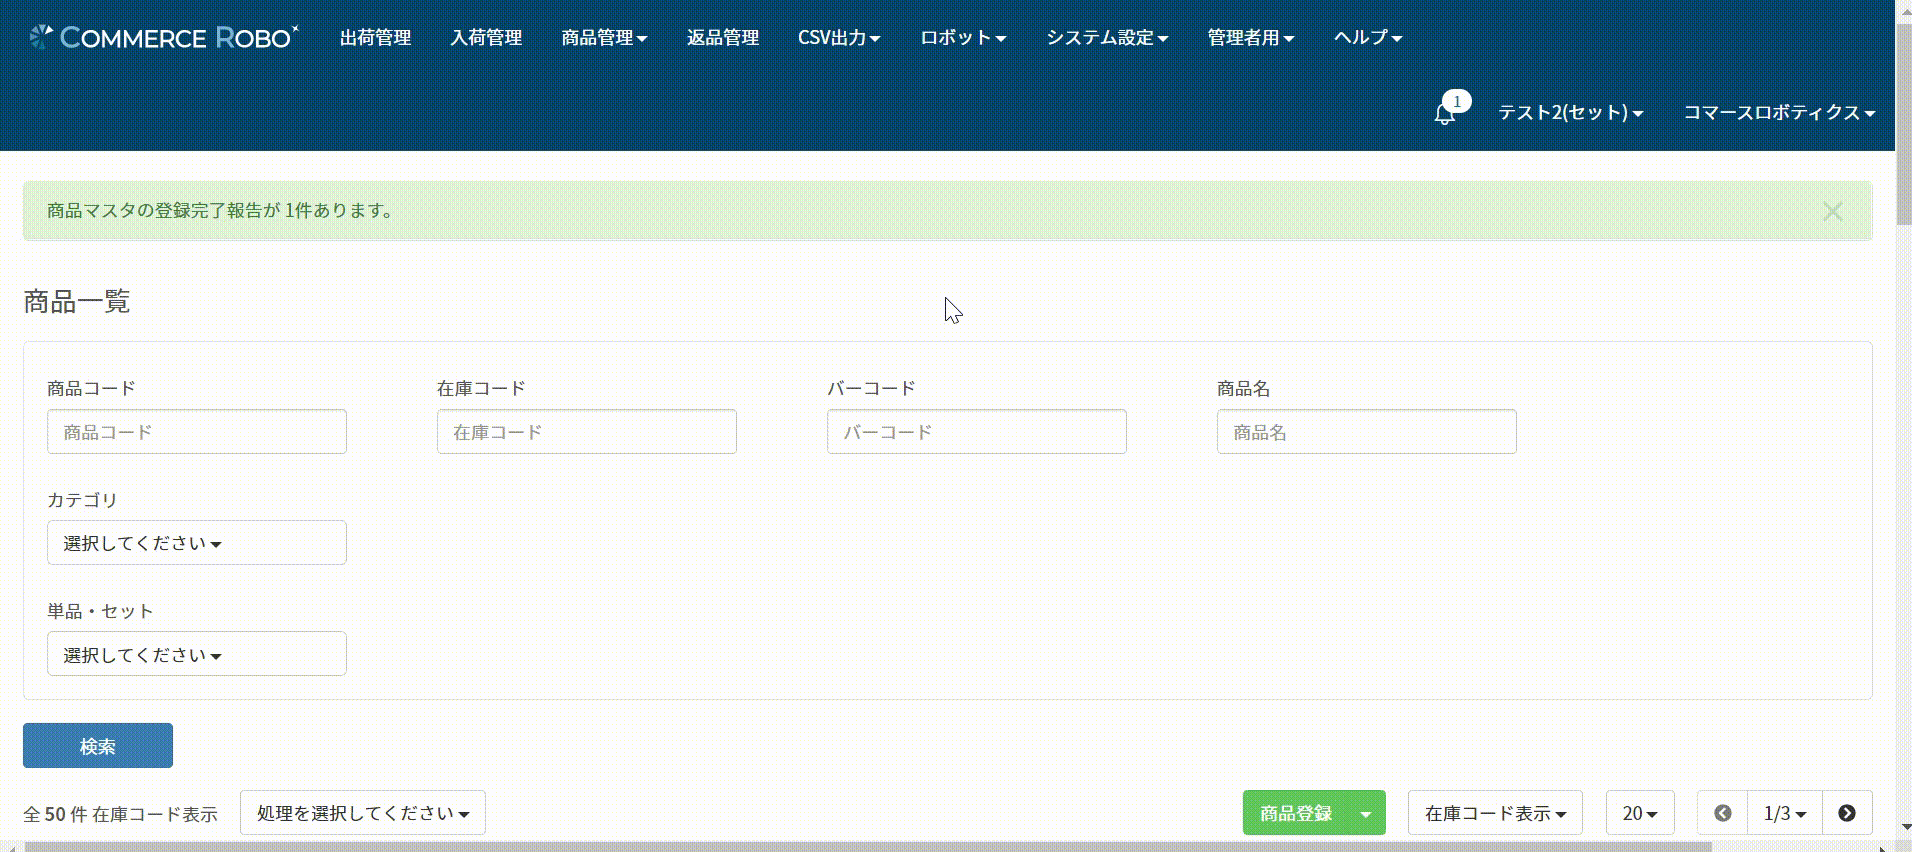Expand ロボット menu

(x=963, y=37)
